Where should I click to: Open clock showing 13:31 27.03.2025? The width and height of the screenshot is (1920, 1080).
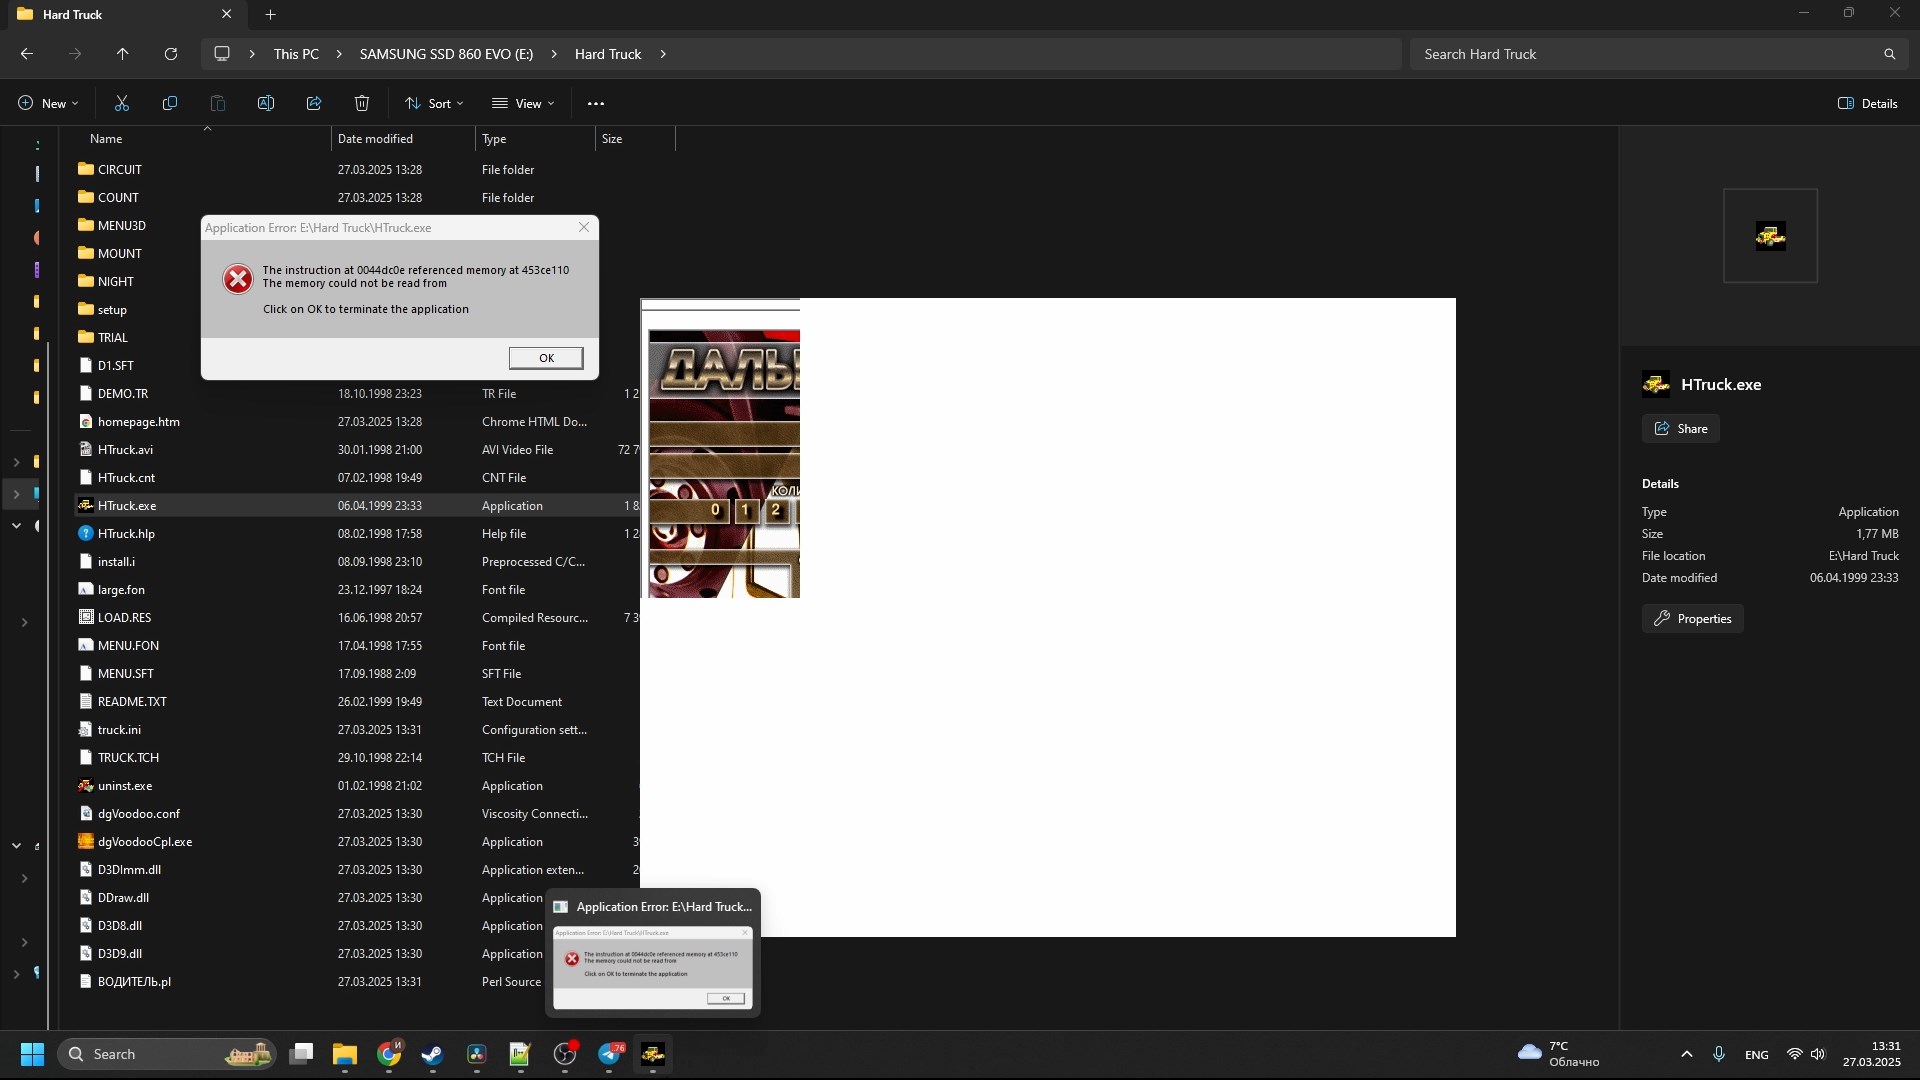[1872, 1054]
